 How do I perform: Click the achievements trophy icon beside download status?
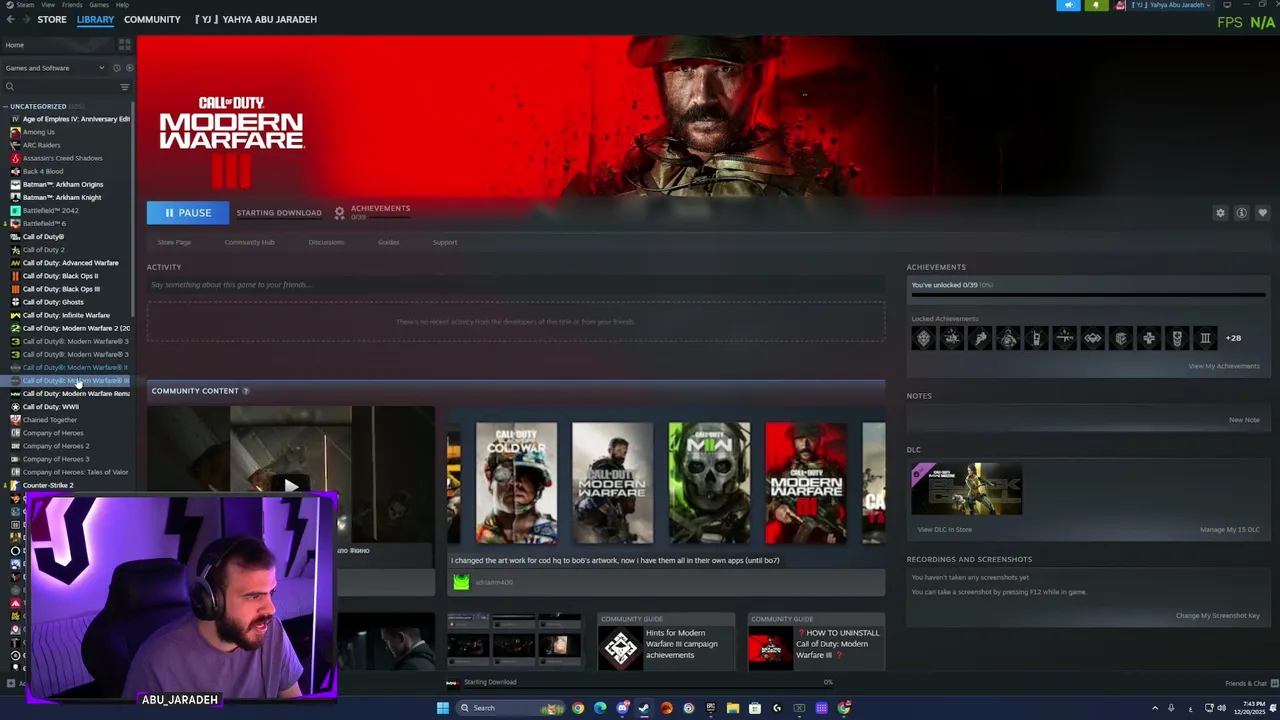(x=339, y=213)
